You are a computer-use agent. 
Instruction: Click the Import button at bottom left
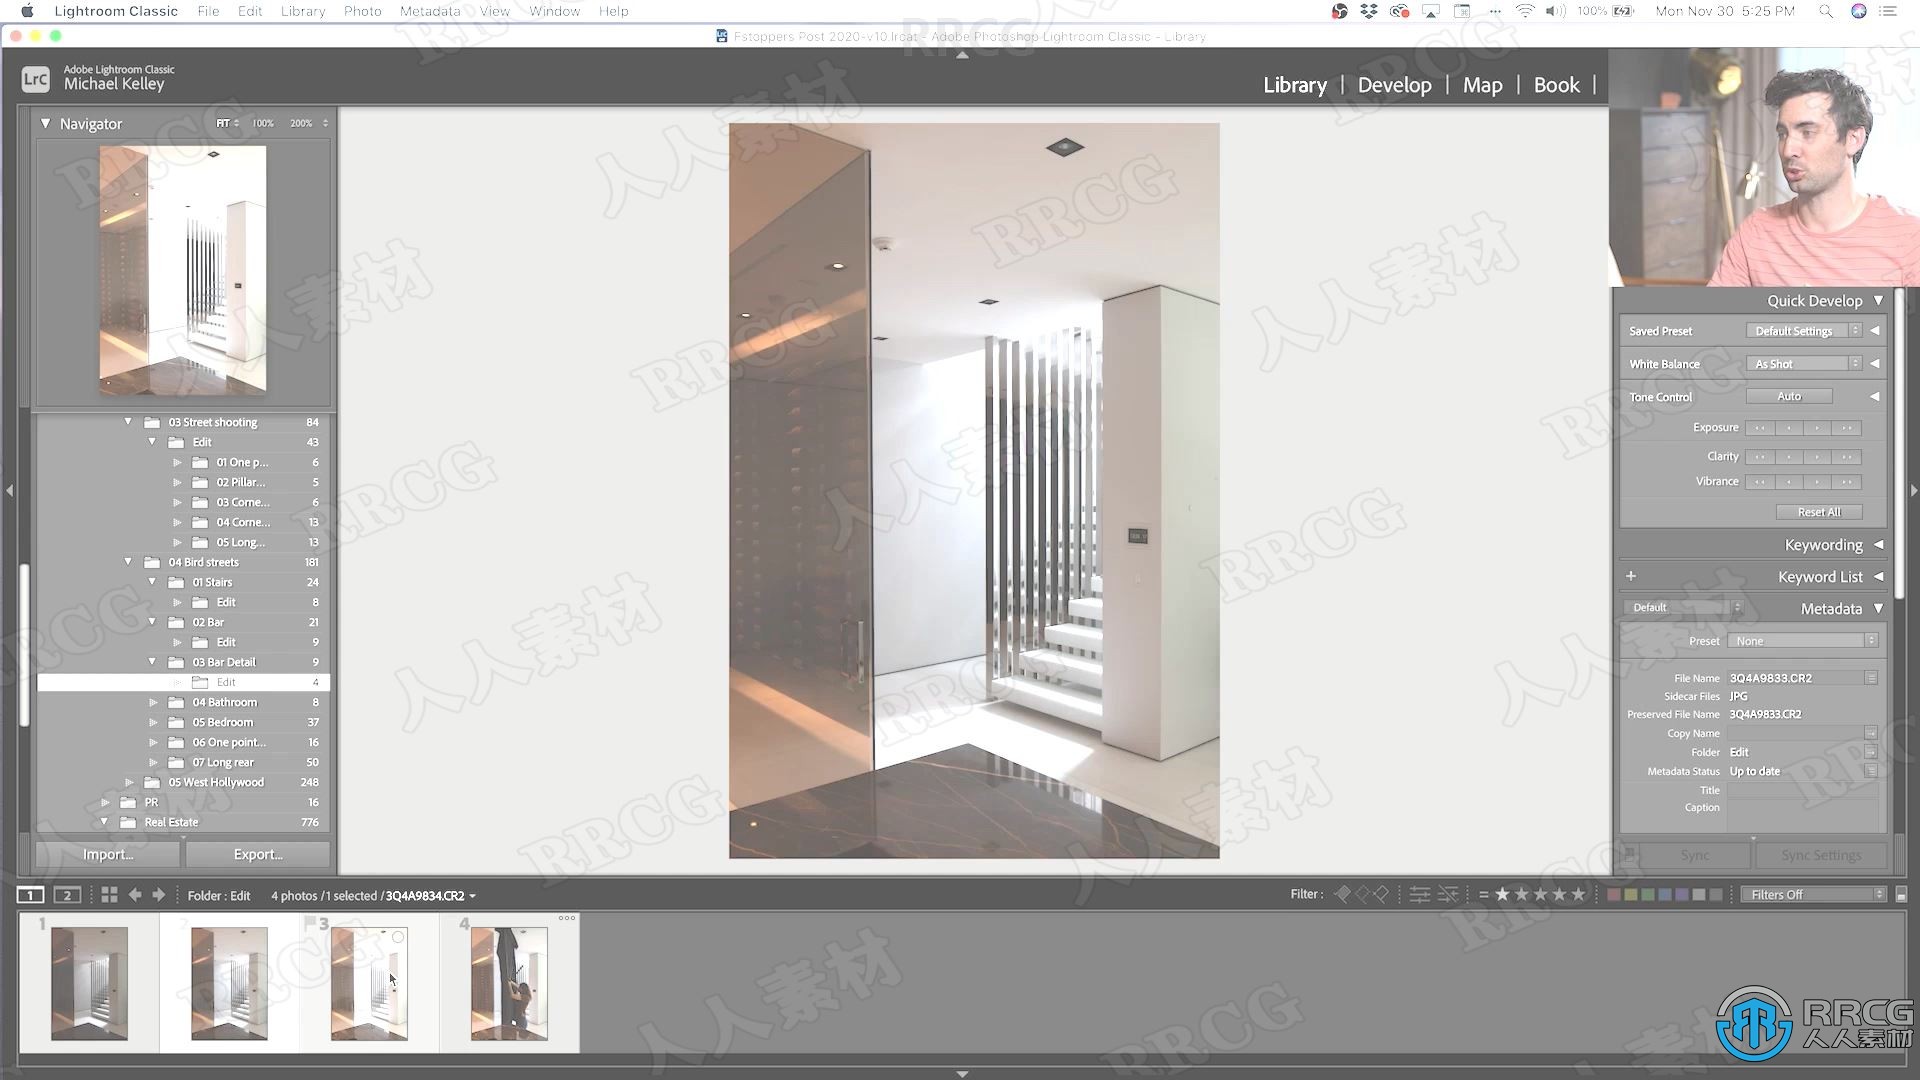[x=107, y=855]
